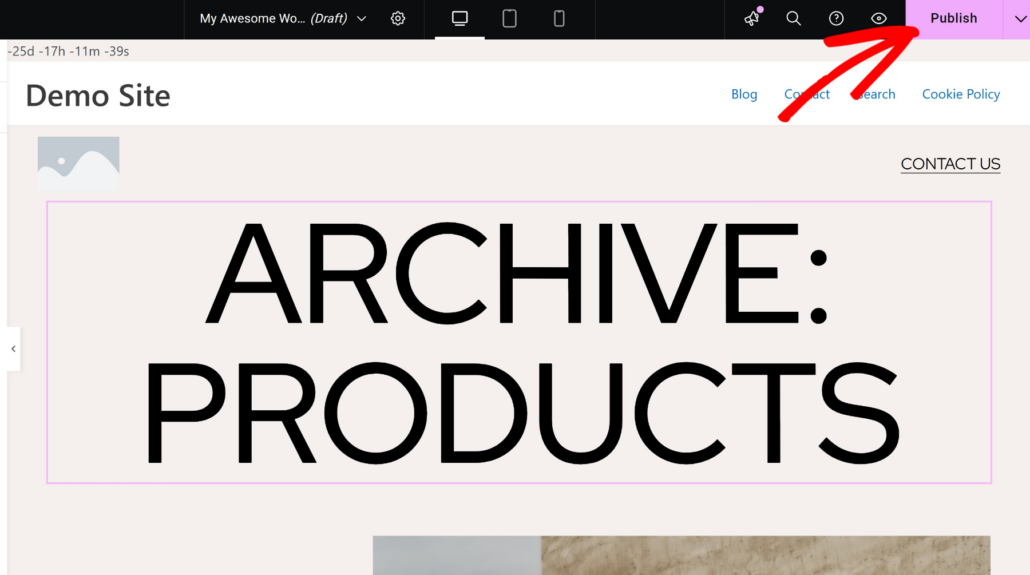Viewport: 1030px width, 575px height.
Task: Open the Finder magnifier icon in top bar
Action: pyautogui.click(x=794, y=19)
